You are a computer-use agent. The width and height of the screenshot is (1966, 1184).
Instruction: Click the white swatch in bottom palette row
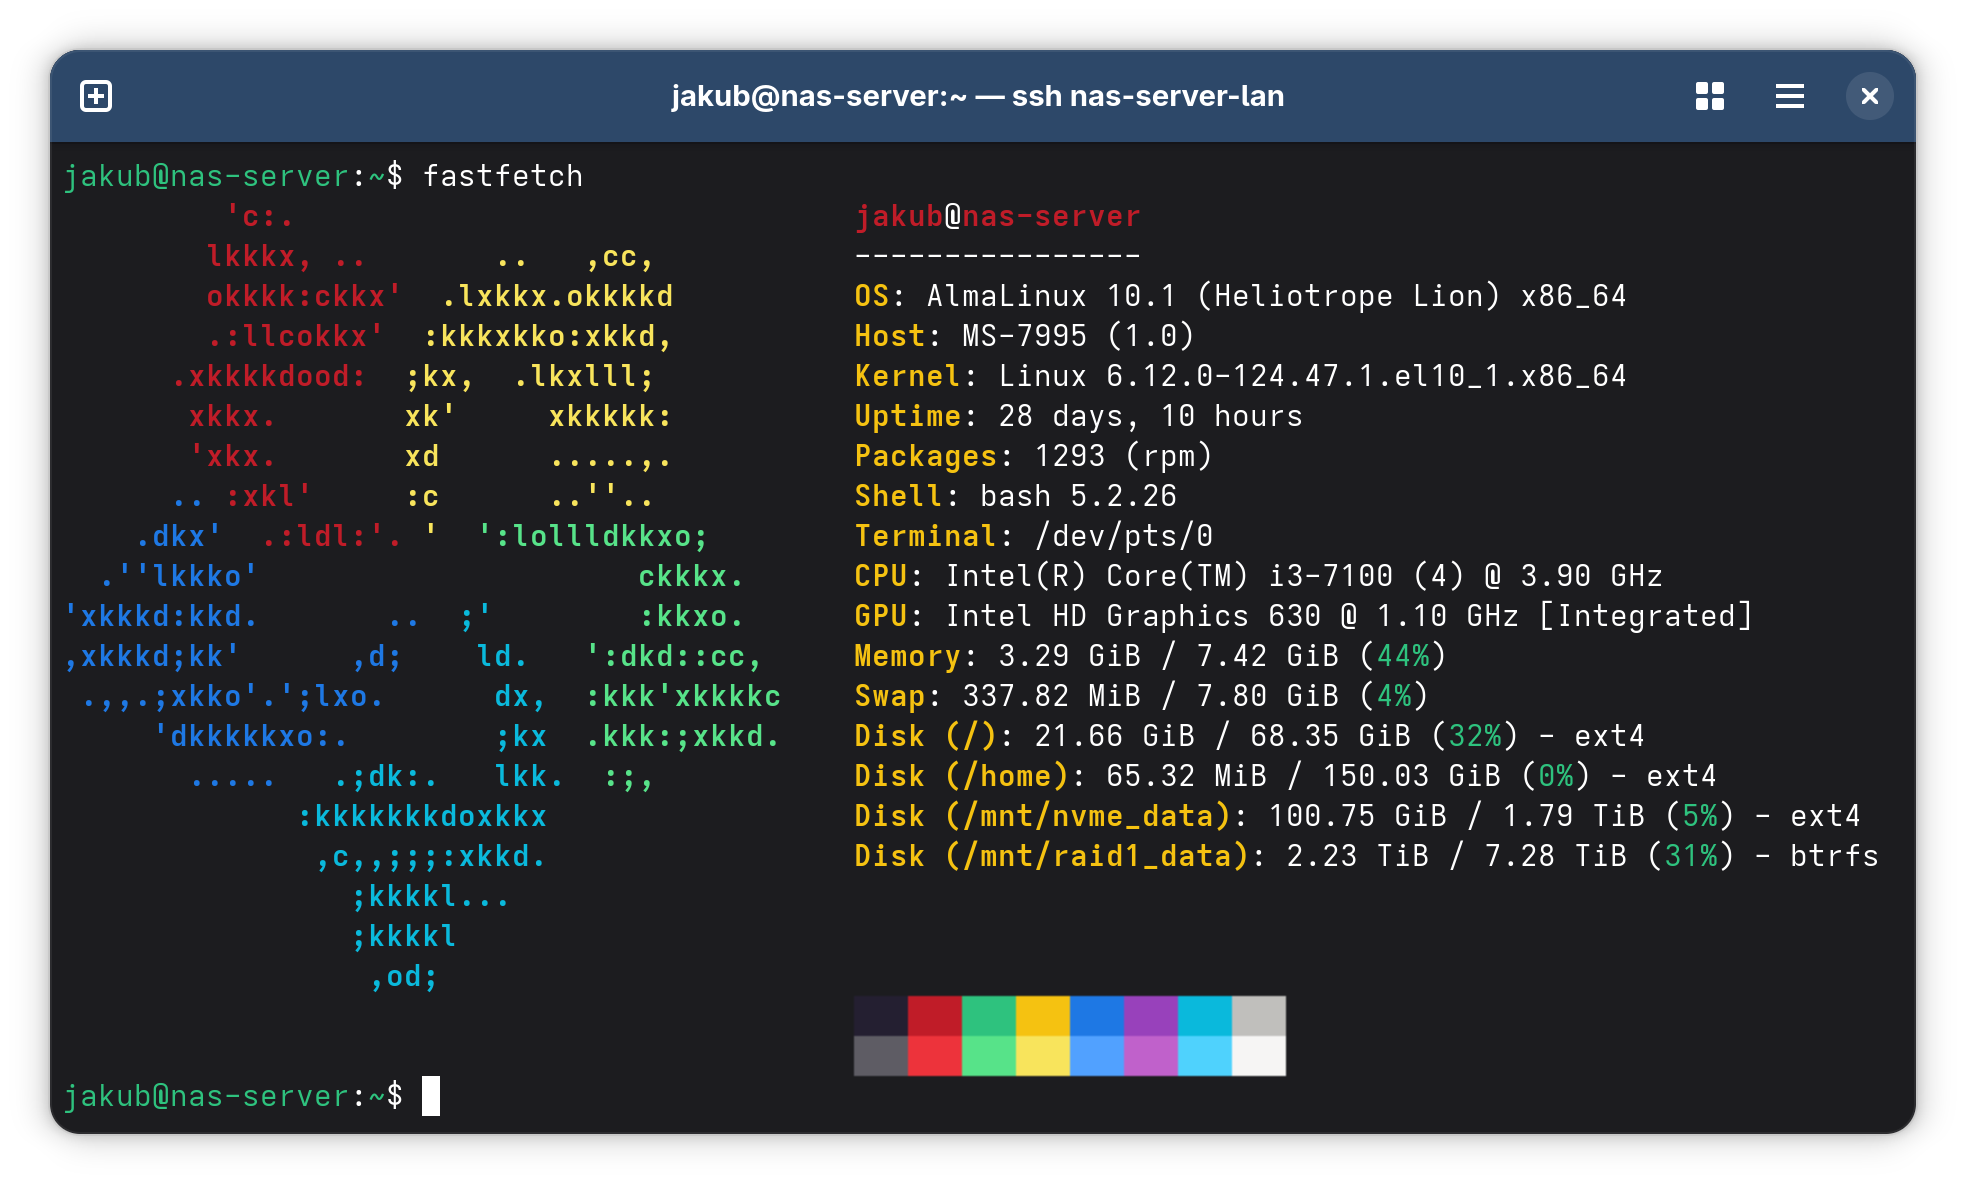click(x=1259, y=1056)
